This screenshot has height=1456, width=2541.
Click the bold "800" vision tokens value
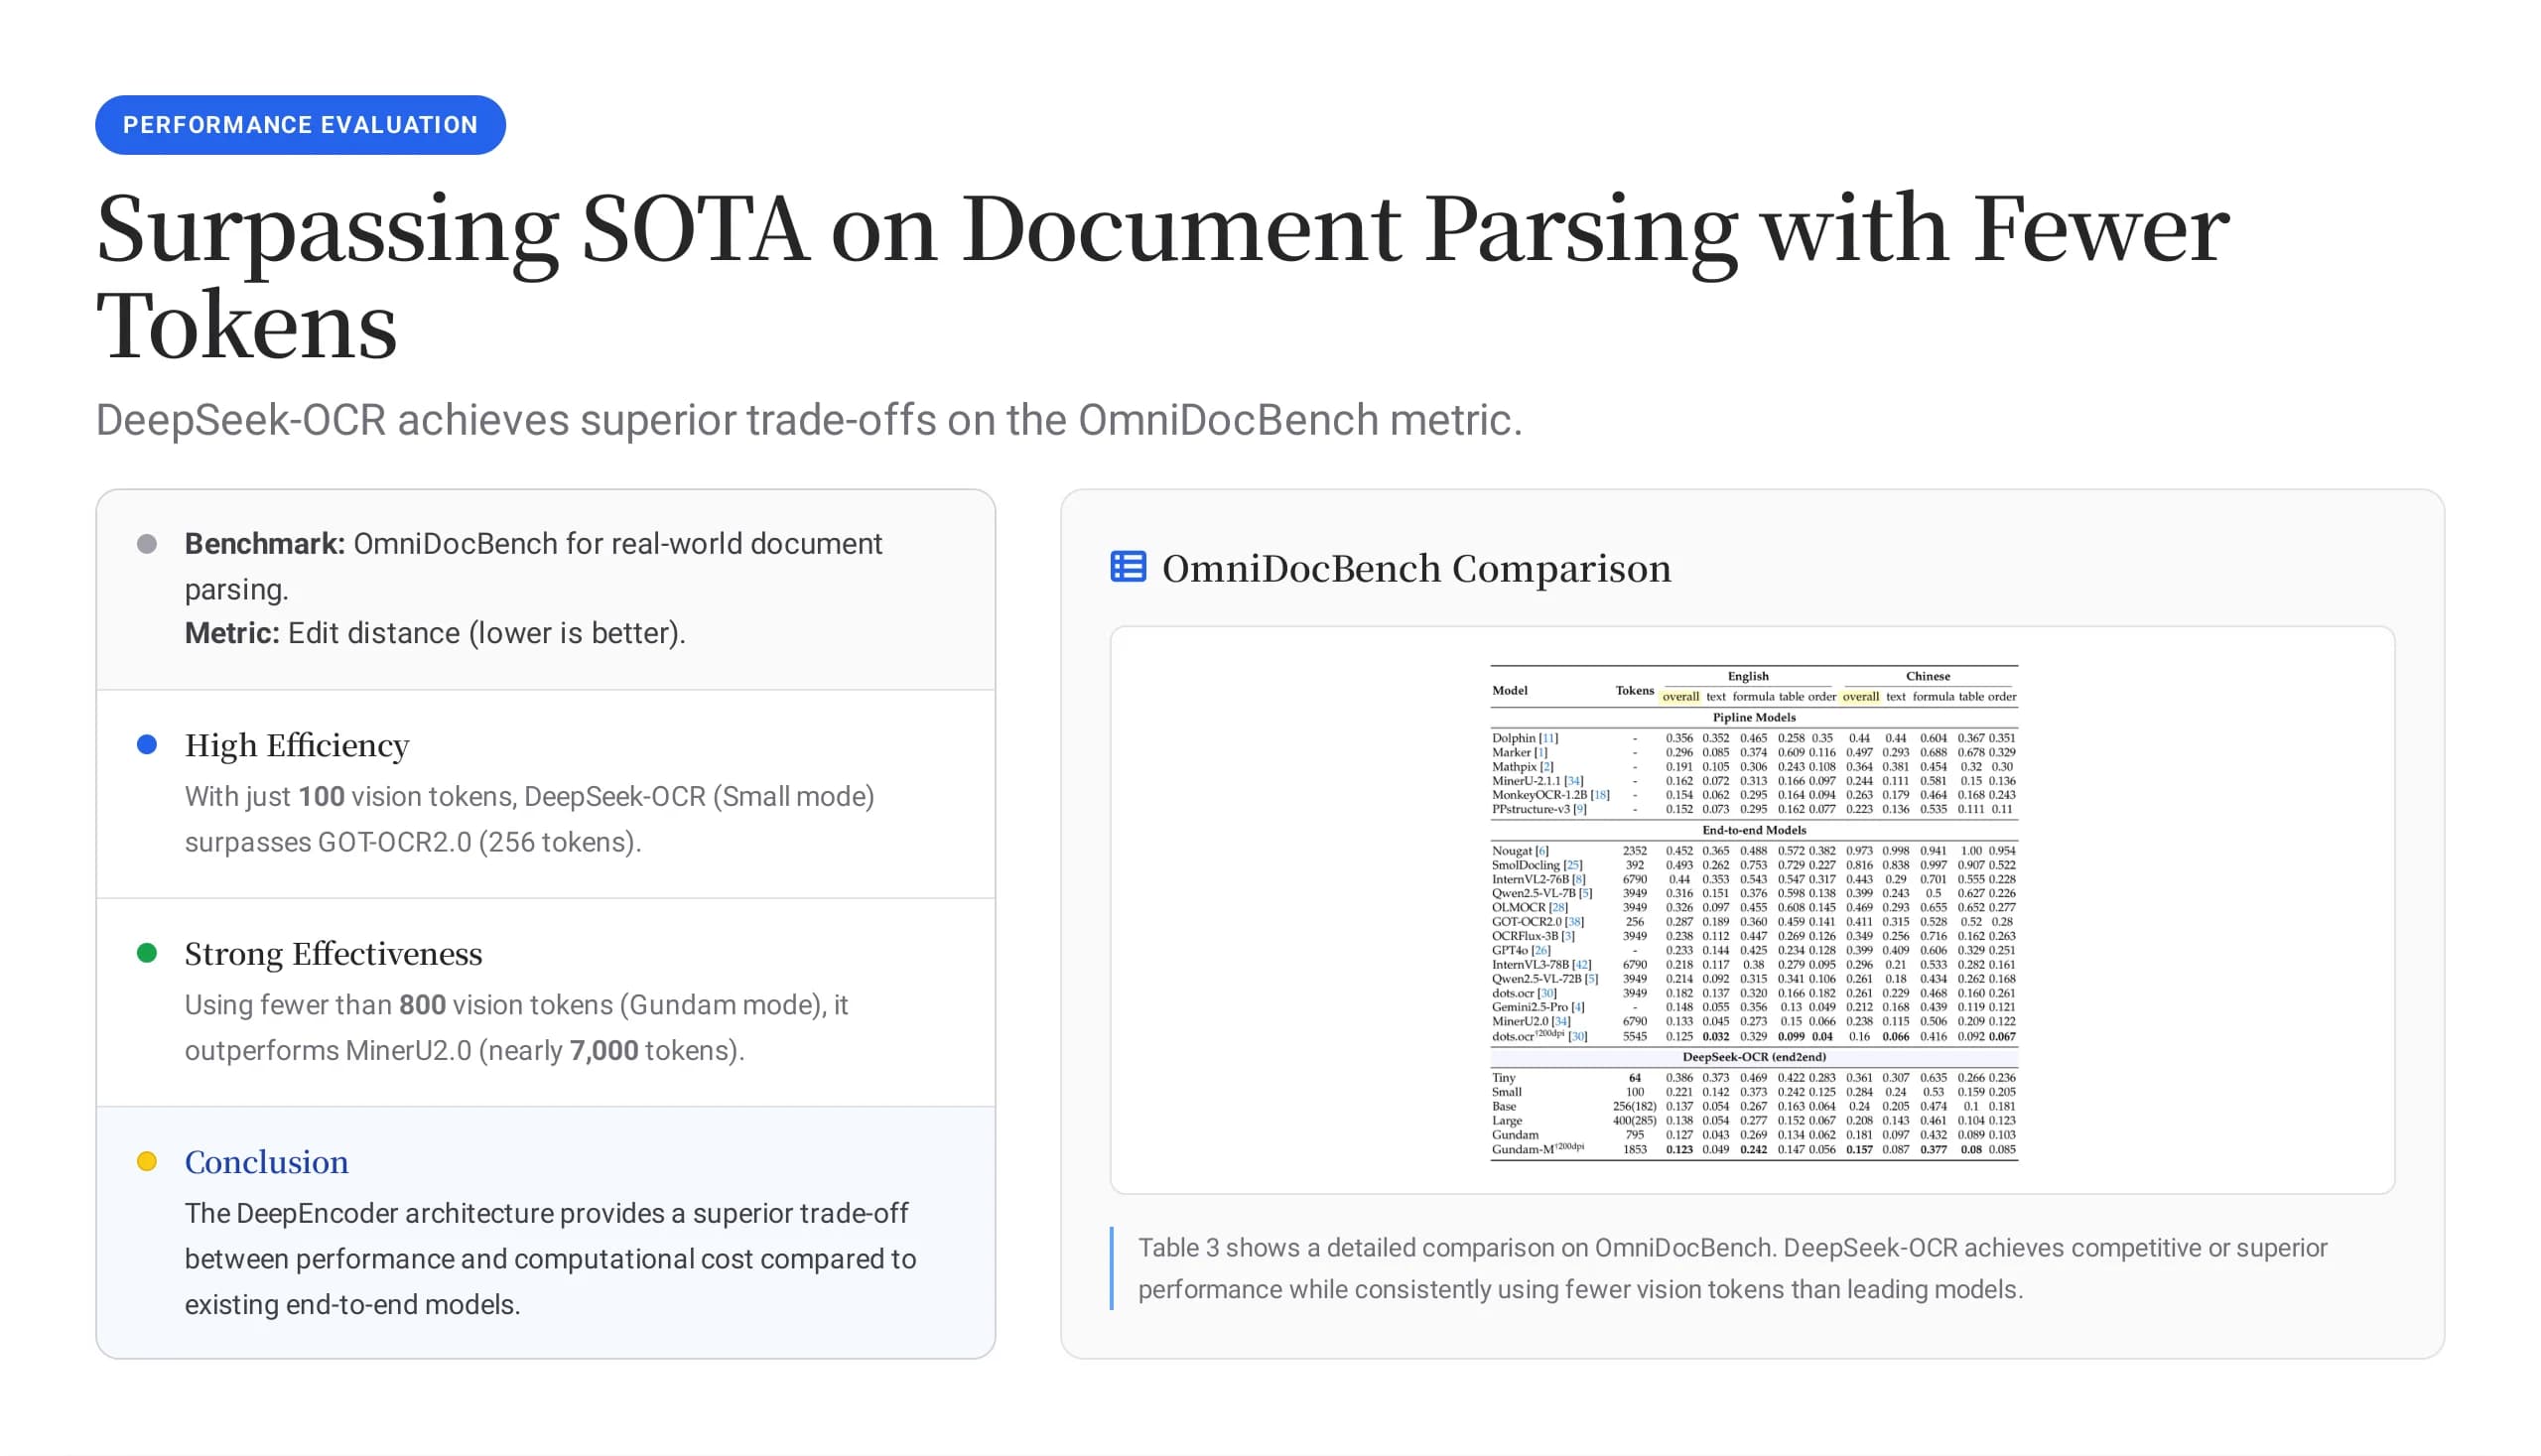(422, 1005)
